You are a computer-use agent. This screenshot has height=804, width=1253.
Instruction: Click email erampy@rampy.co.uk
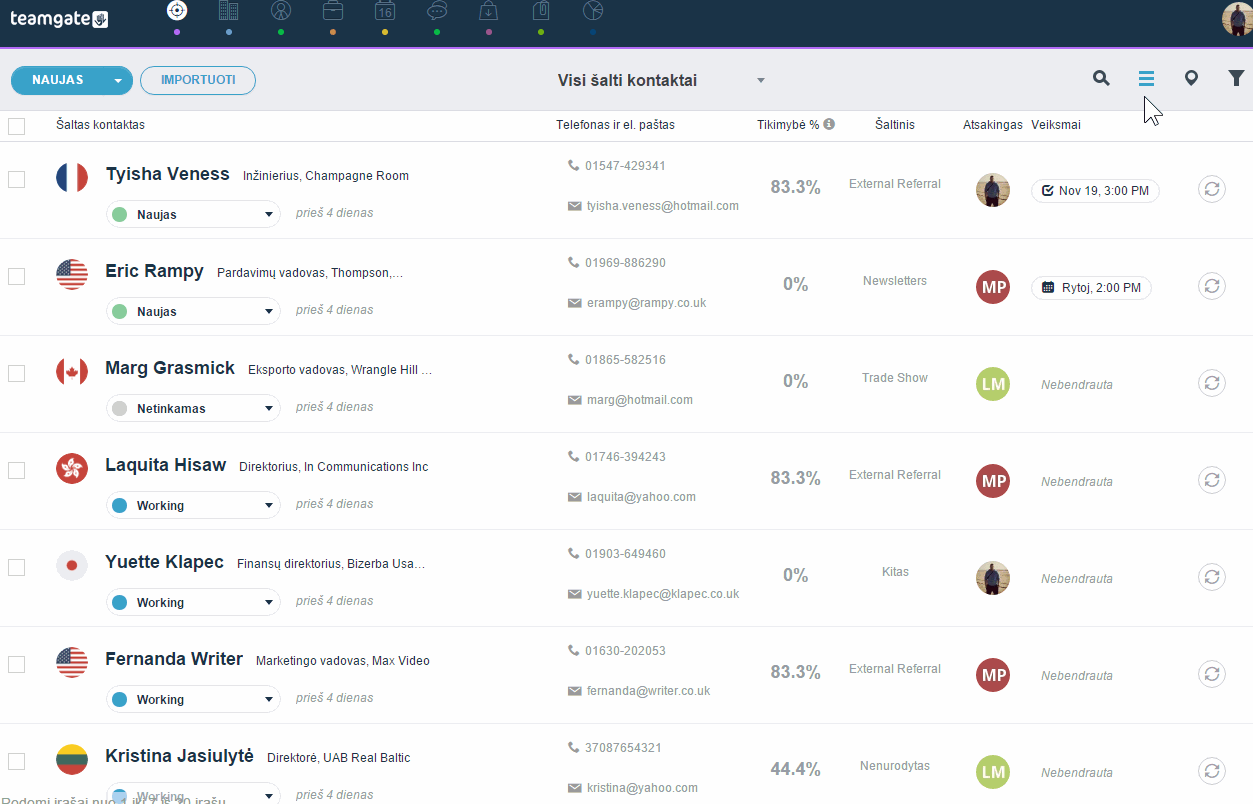click(x=646, y=303)
